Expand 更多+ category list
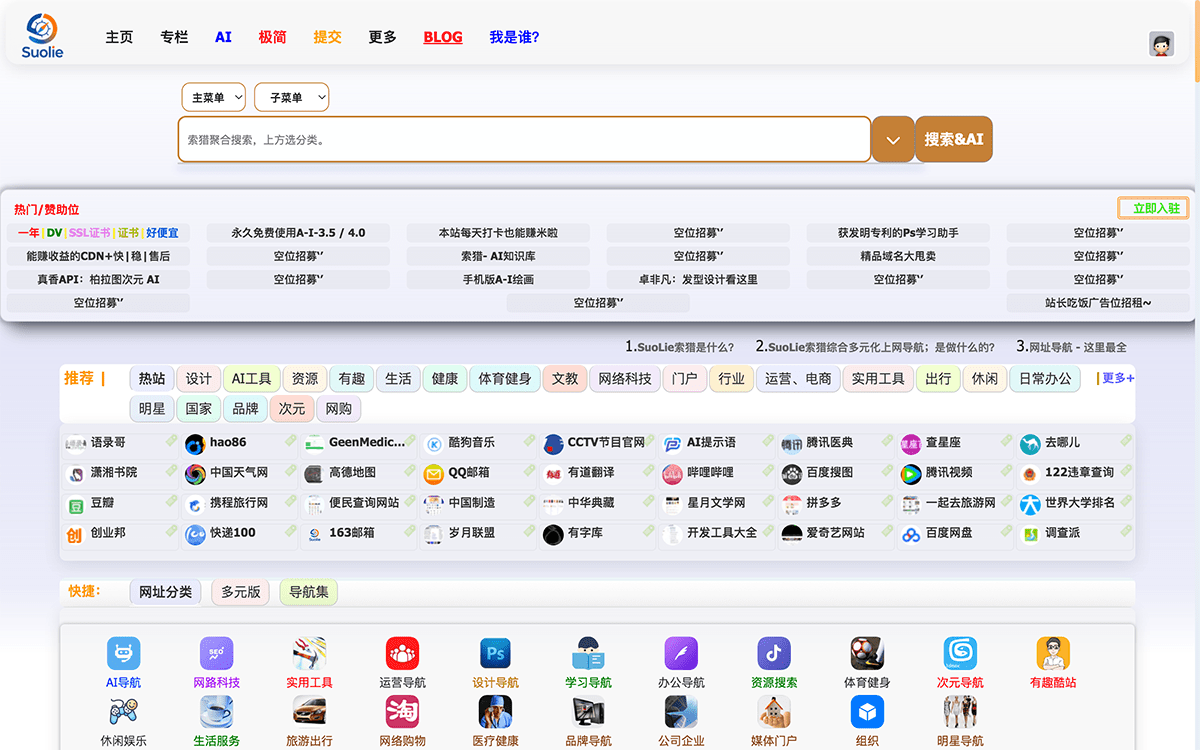Screen dimensions: 1200x750 (1117, 378)
